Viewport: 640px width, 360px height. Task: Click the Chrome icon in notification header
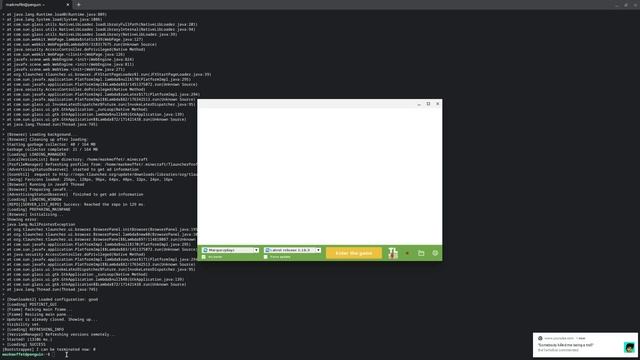(x=540, y=338)
